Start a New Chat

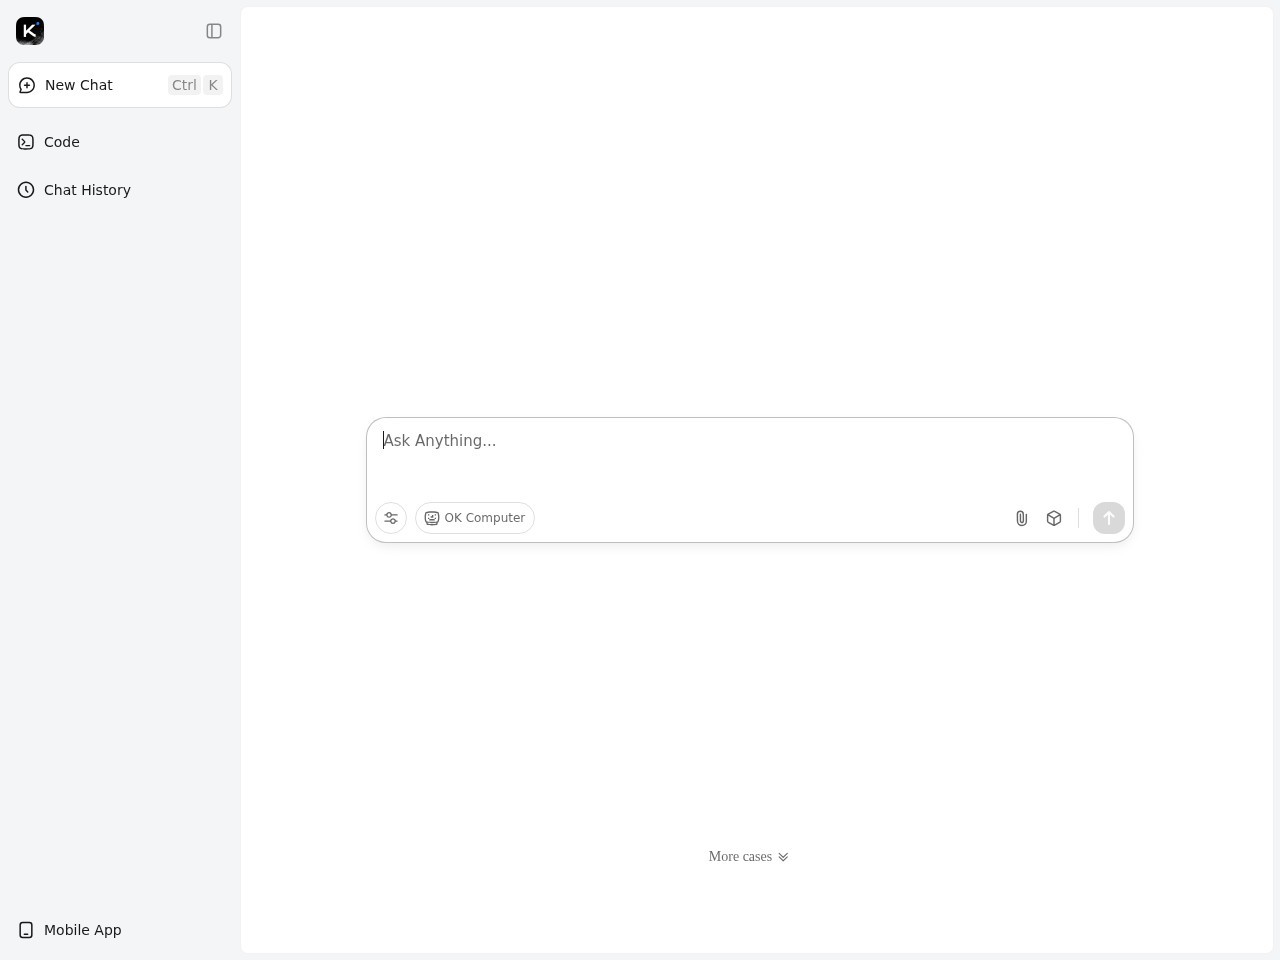(79, 85)
